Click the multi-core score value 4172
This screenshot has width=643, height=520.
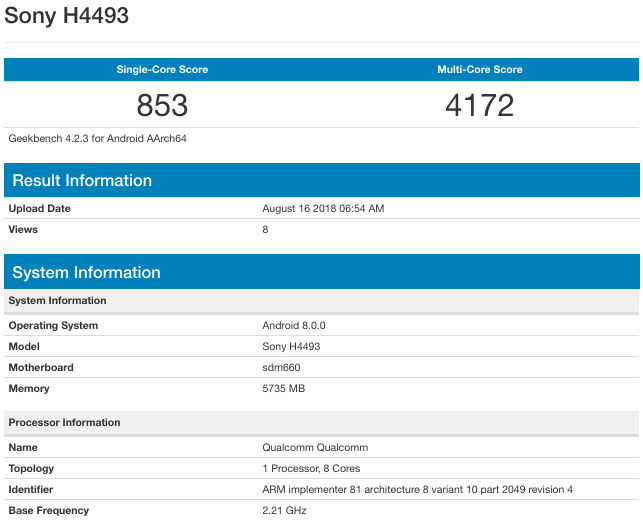point(480,105)
